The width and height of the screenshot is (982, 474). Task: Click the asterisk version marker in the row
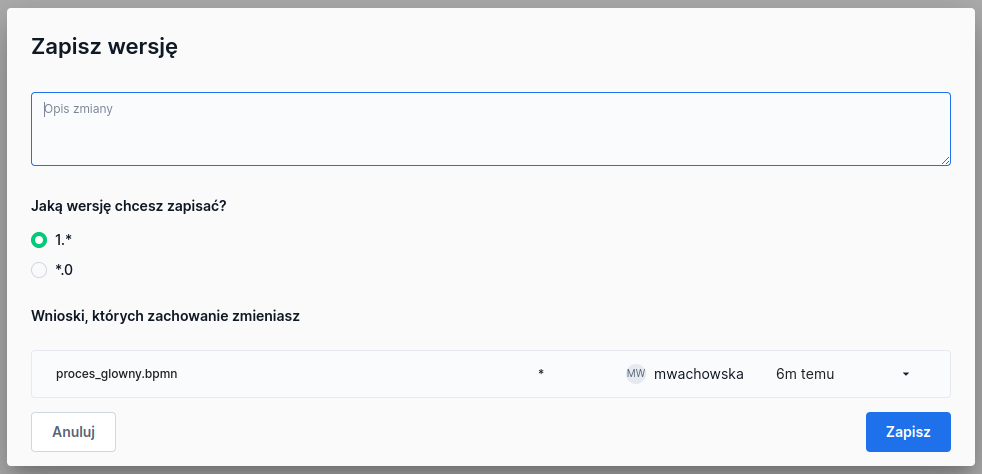click(x=541, y=374)
